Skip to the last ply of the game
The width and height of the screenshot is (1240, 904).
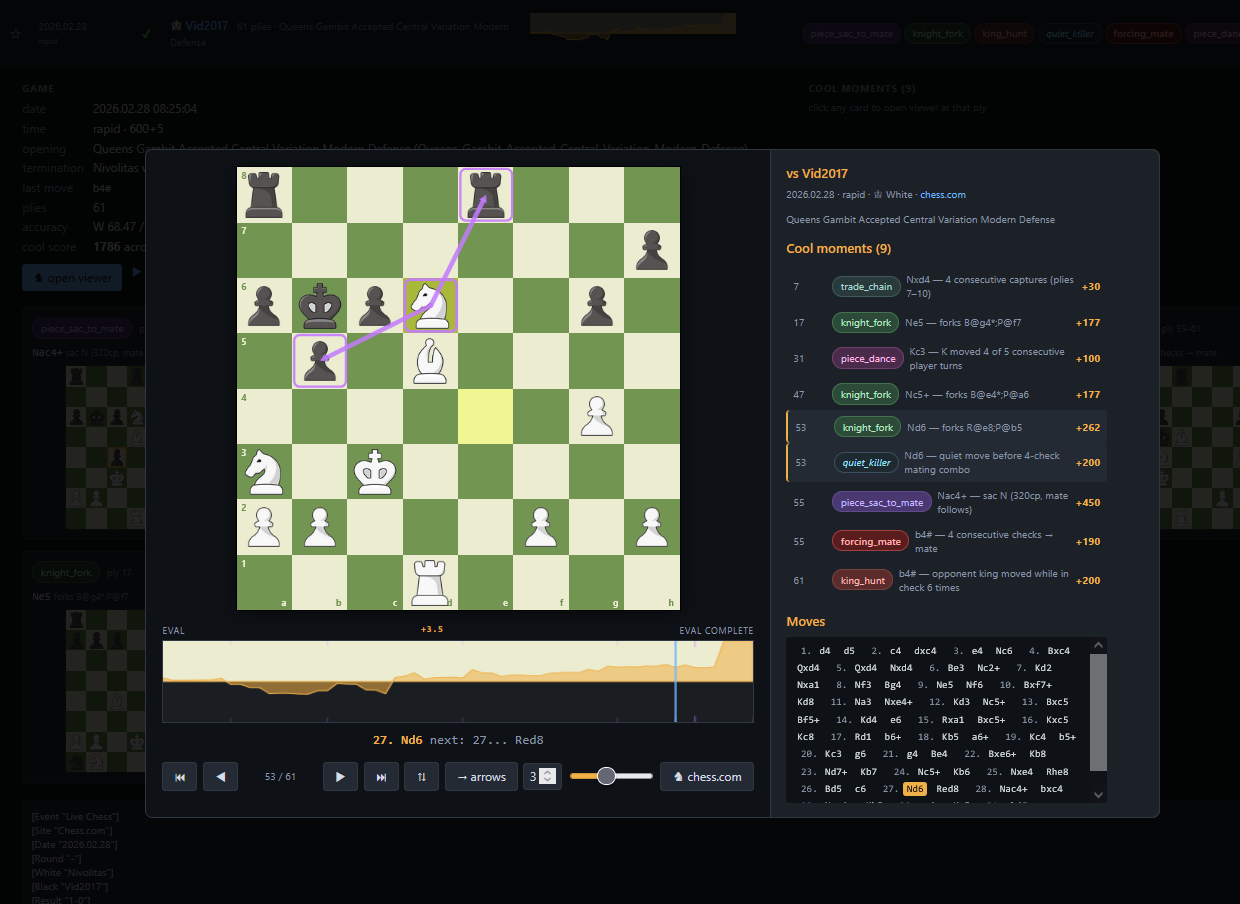[x=381, y=777]
